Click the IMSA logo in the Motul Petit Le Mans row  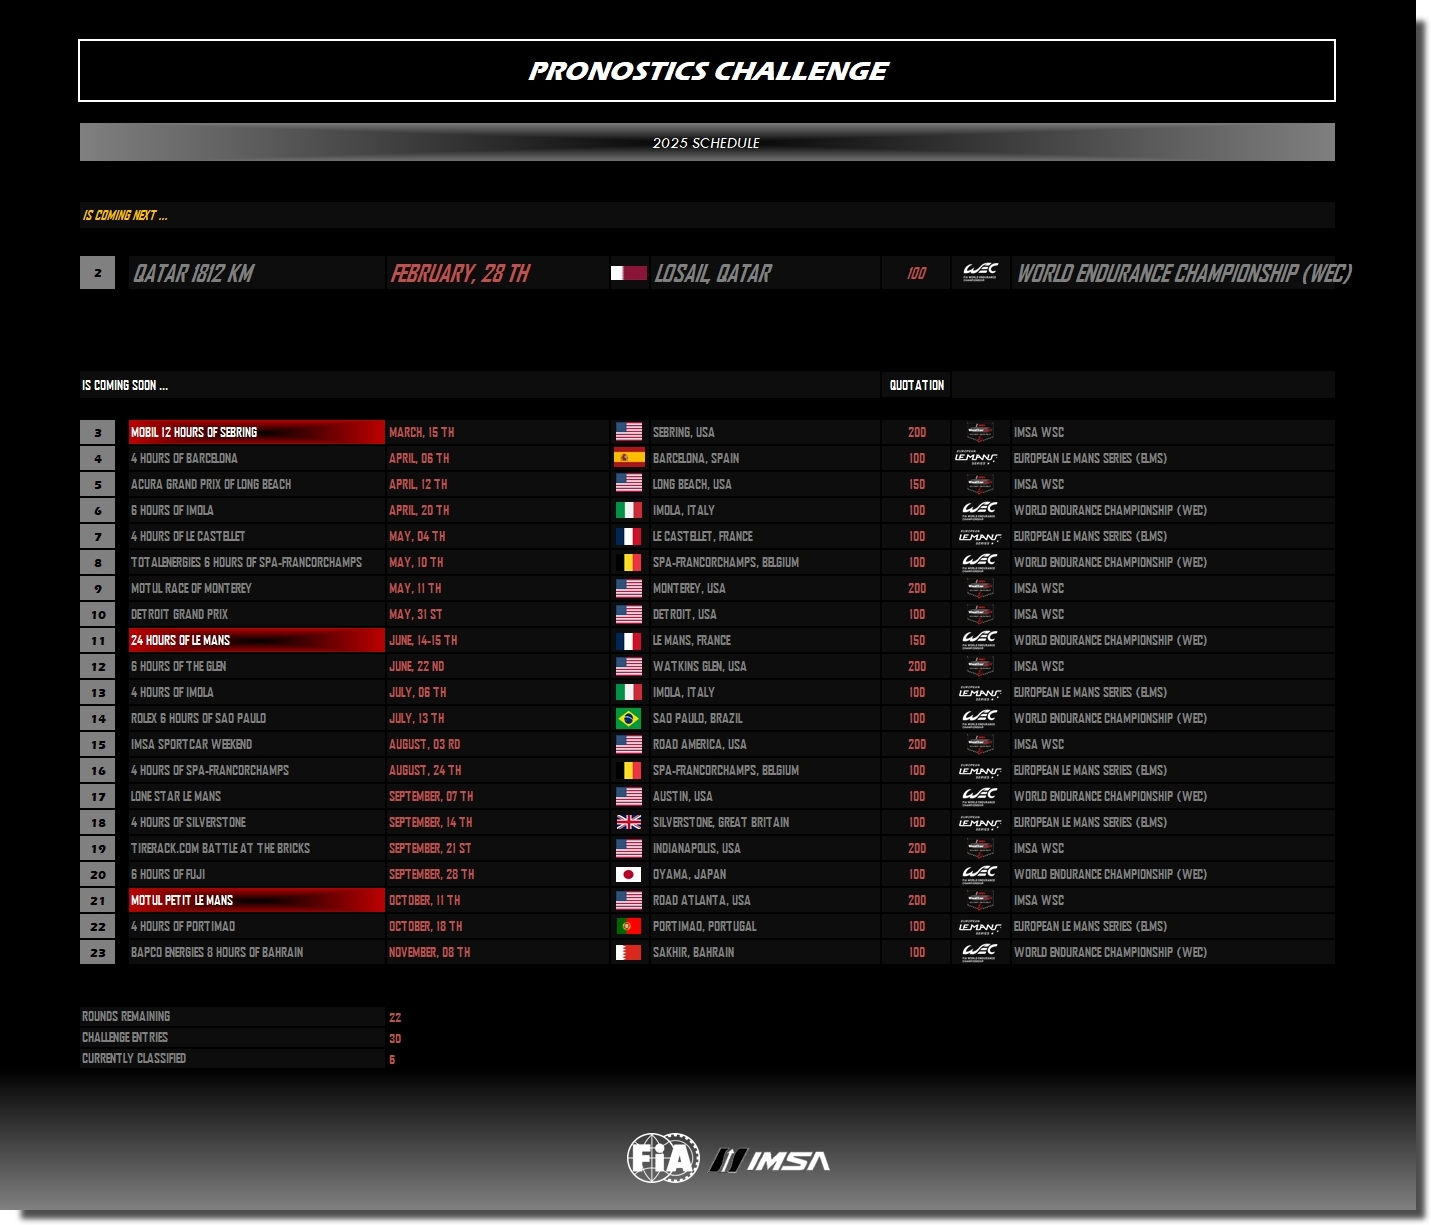[x=980, y=900]
